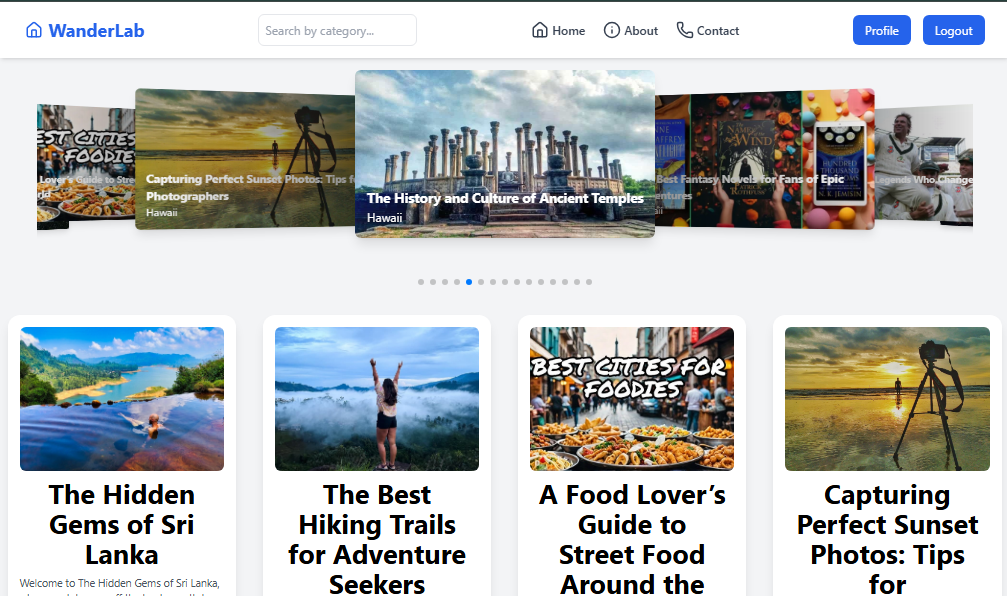This screenshot has height=596, width=1007.
Task: Open the hiker in fog card image
Action: tap(377, 399)
